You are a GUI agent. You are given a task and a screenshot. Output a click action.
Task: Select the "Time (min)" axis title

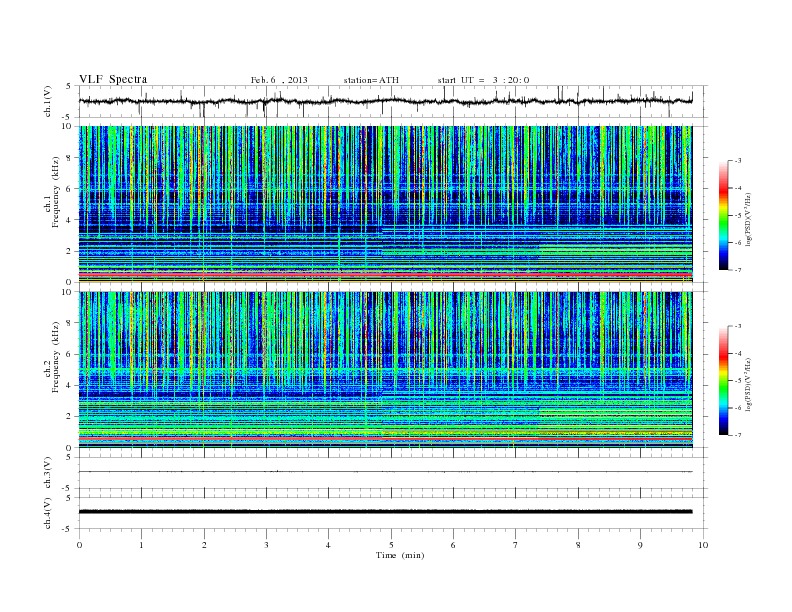tap(400, 555)
